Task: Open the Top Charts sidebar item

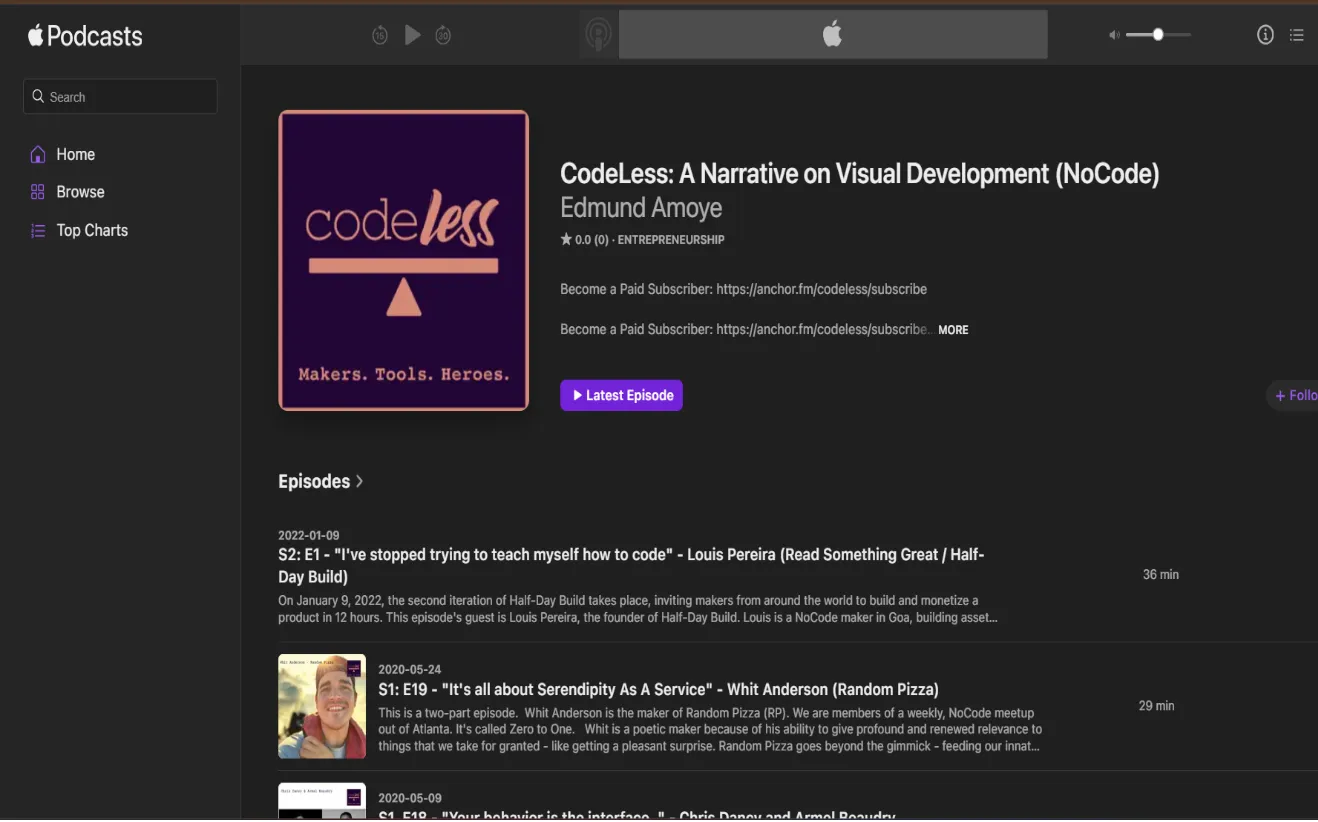Action: coord(92,230)
